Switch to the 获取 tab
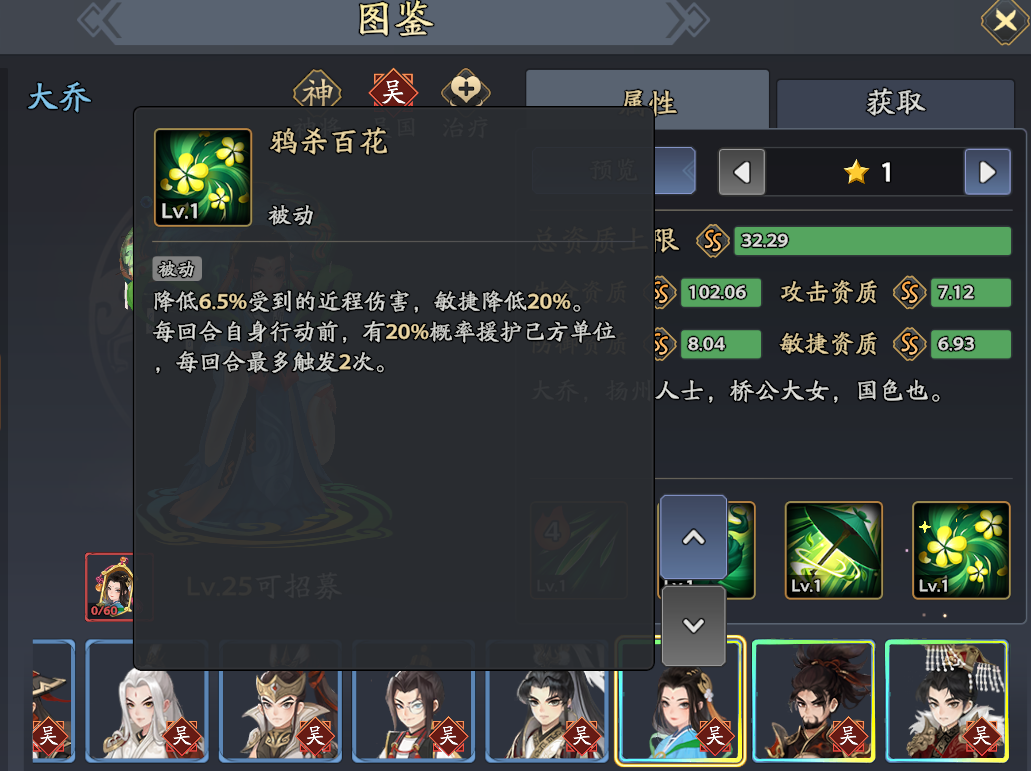 pos(895,103)
